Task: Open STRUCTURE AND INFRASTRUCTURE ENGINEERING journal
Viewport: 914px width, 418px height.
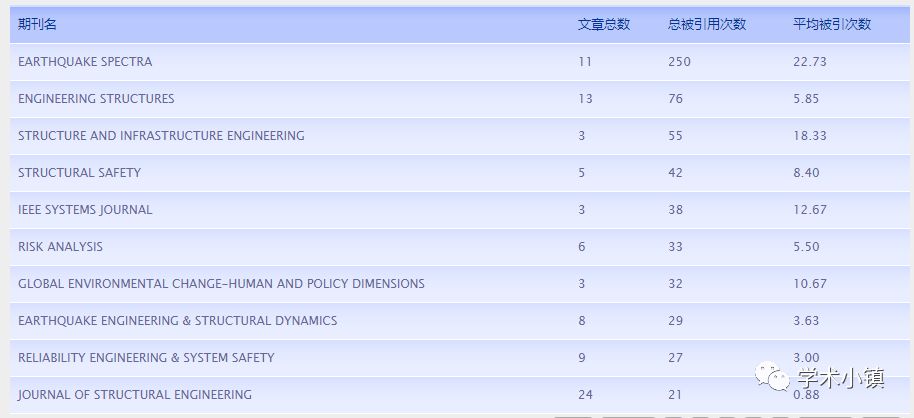Action: pyautogui.click(x=161, y=136)
